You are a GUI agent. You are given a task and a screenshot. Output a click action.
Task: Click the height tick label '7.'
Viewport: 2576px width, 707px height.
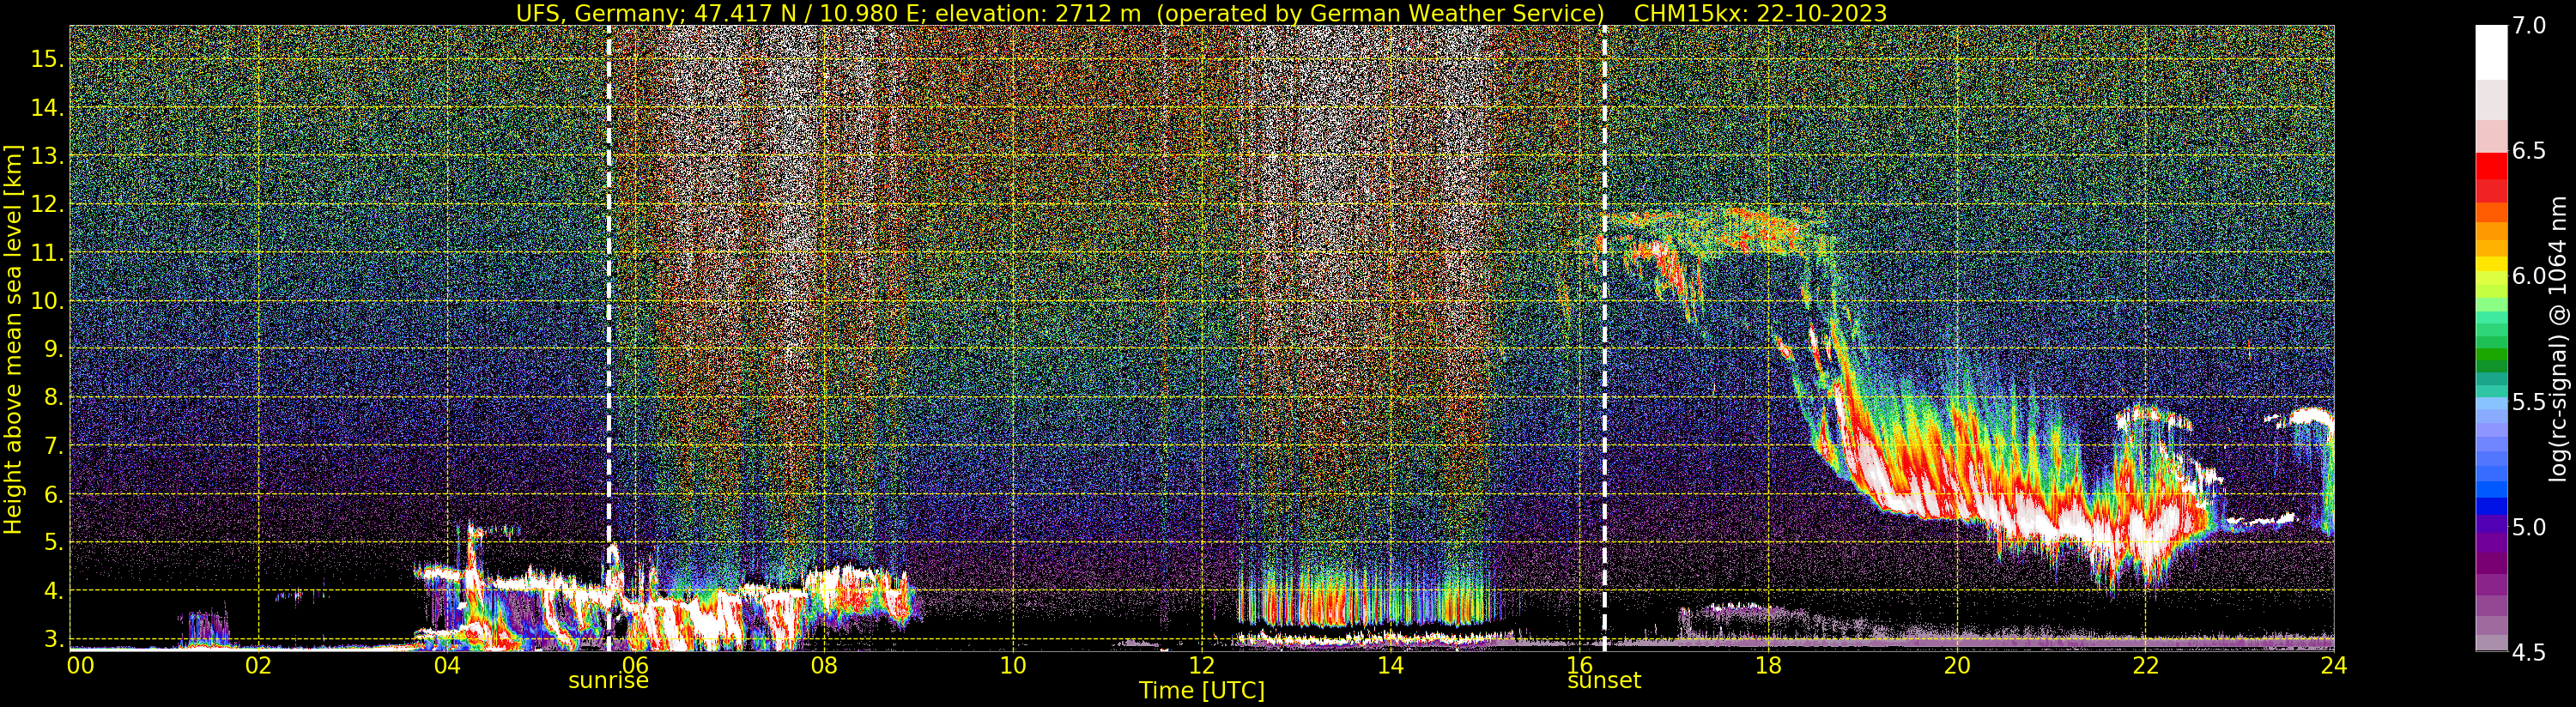53,446
